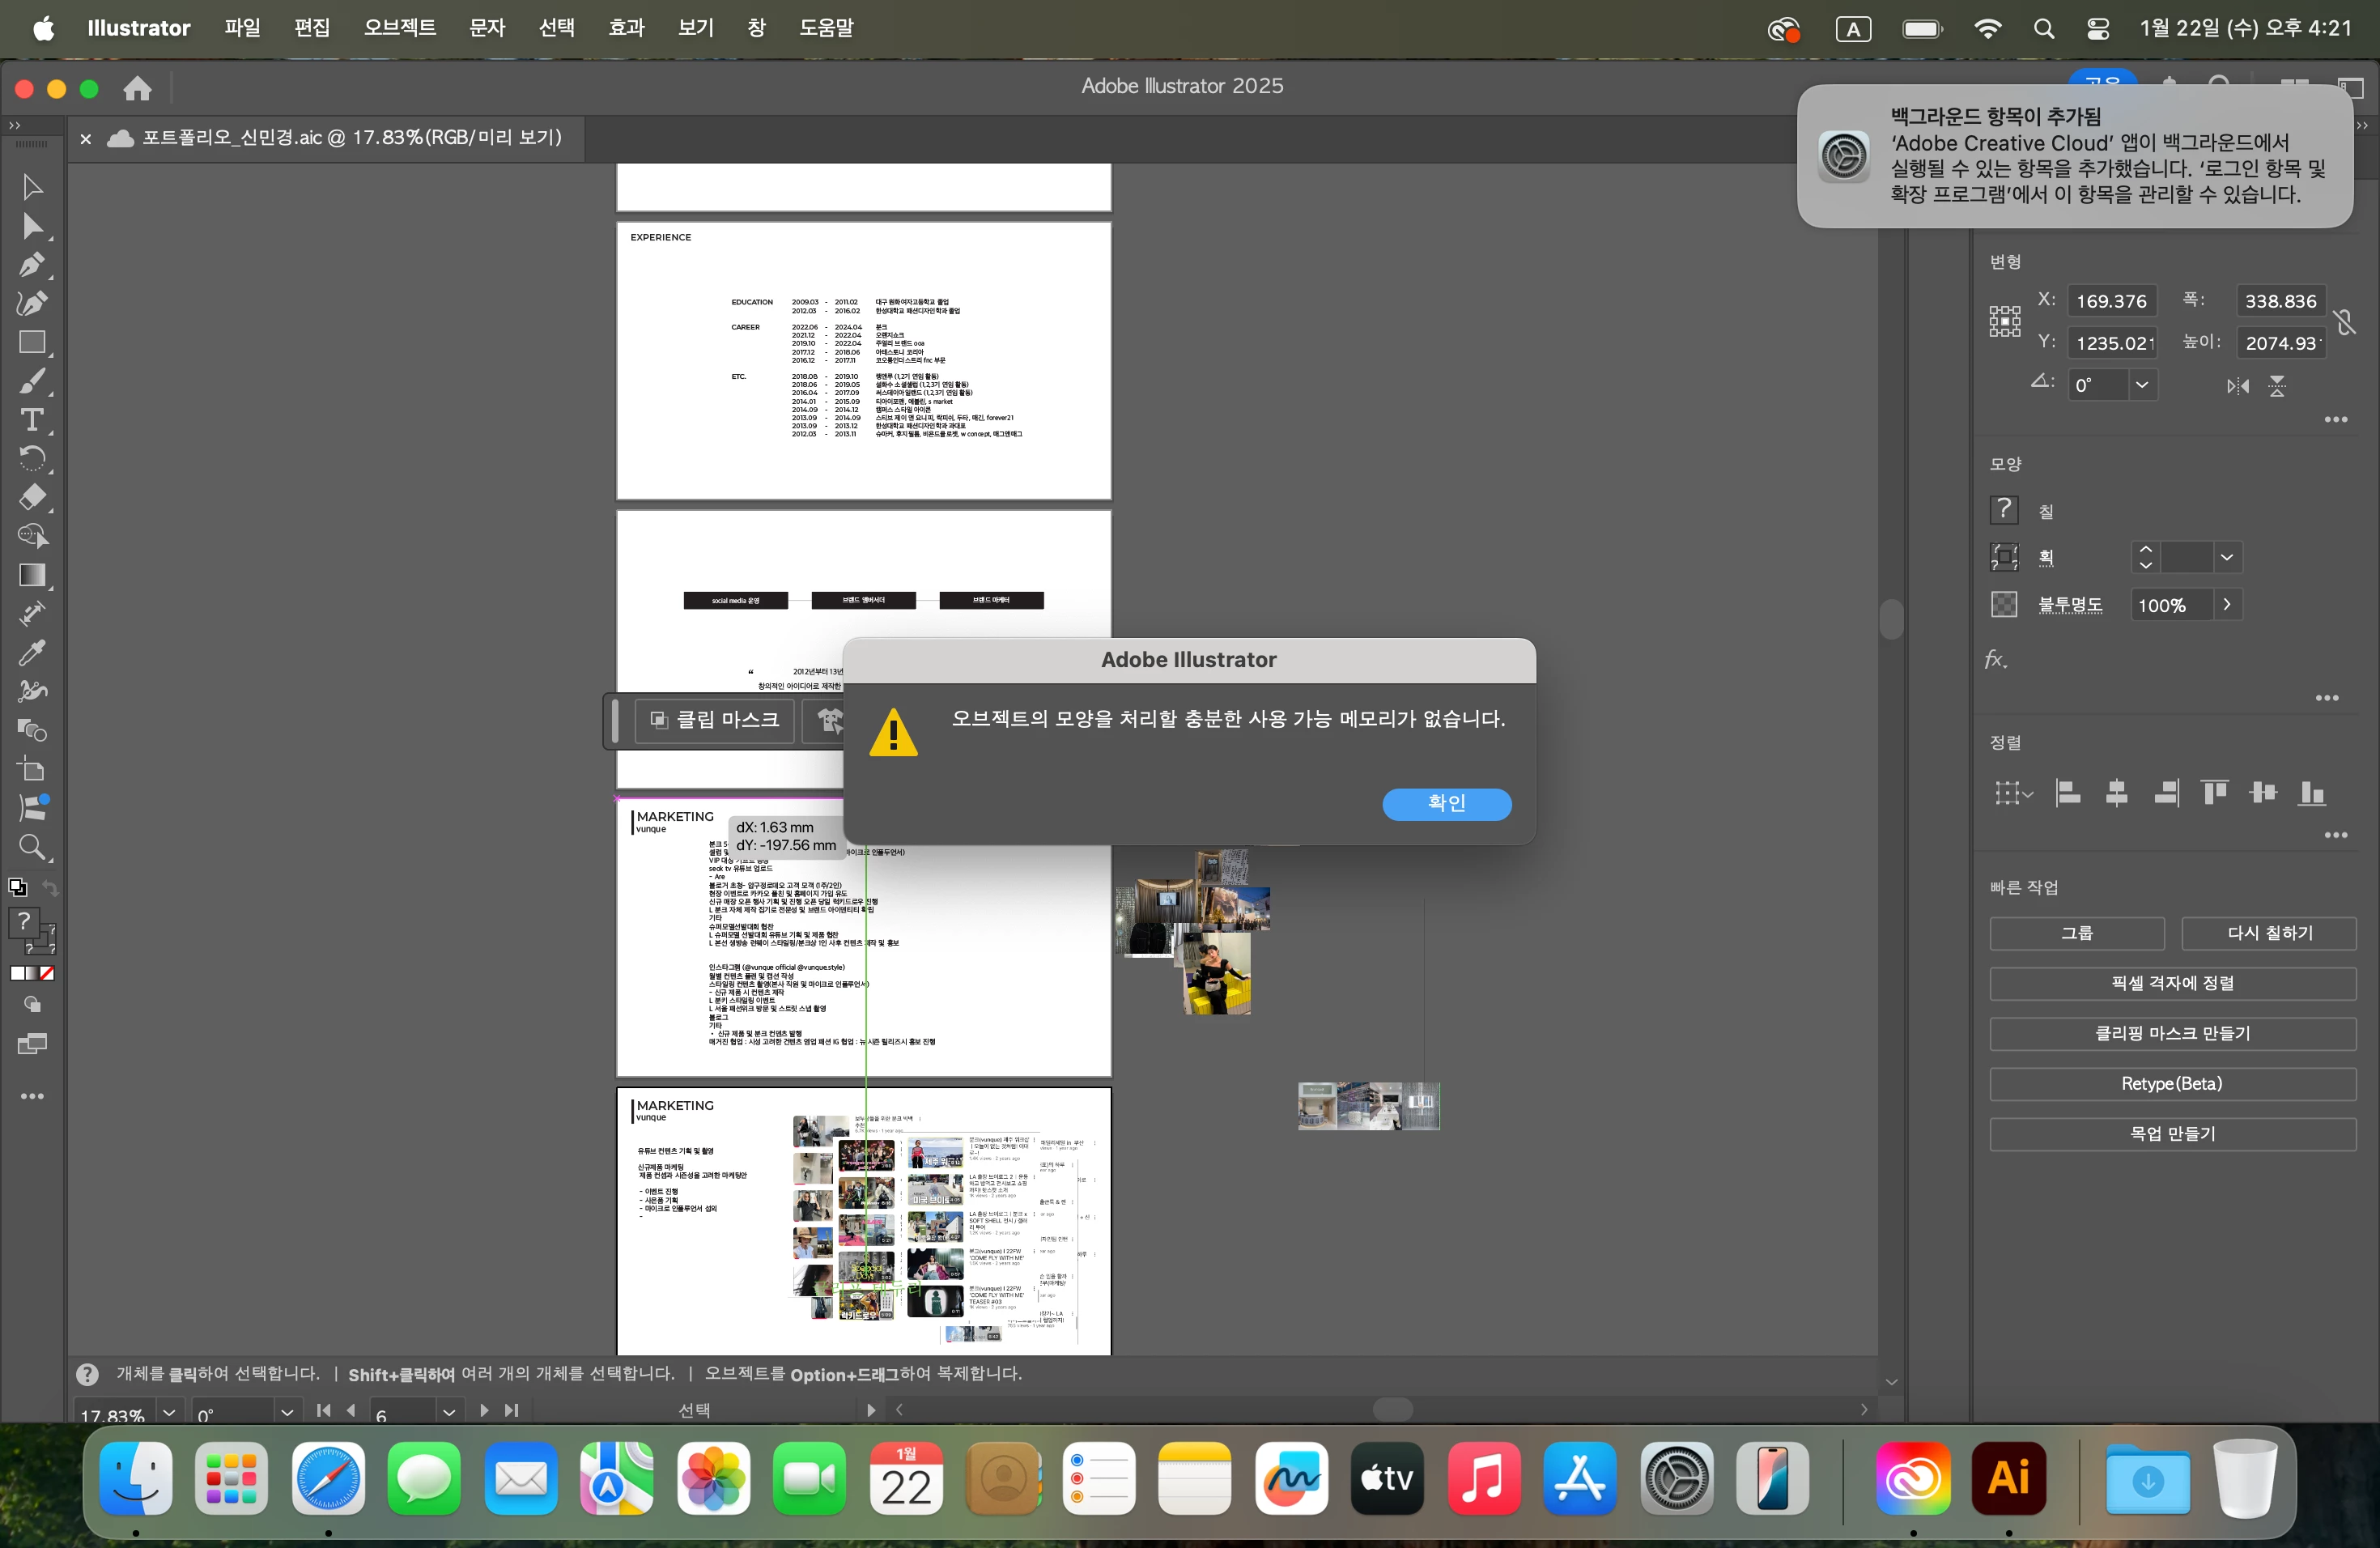Toggle constrain width and height proportions
Screen dimensions: 2380x1548
point(2343,322)
